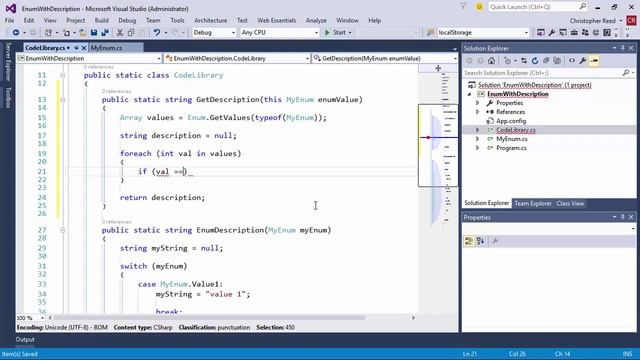Switch to the Team Explorer tab
640x360 pixels.
click(533, 203)
